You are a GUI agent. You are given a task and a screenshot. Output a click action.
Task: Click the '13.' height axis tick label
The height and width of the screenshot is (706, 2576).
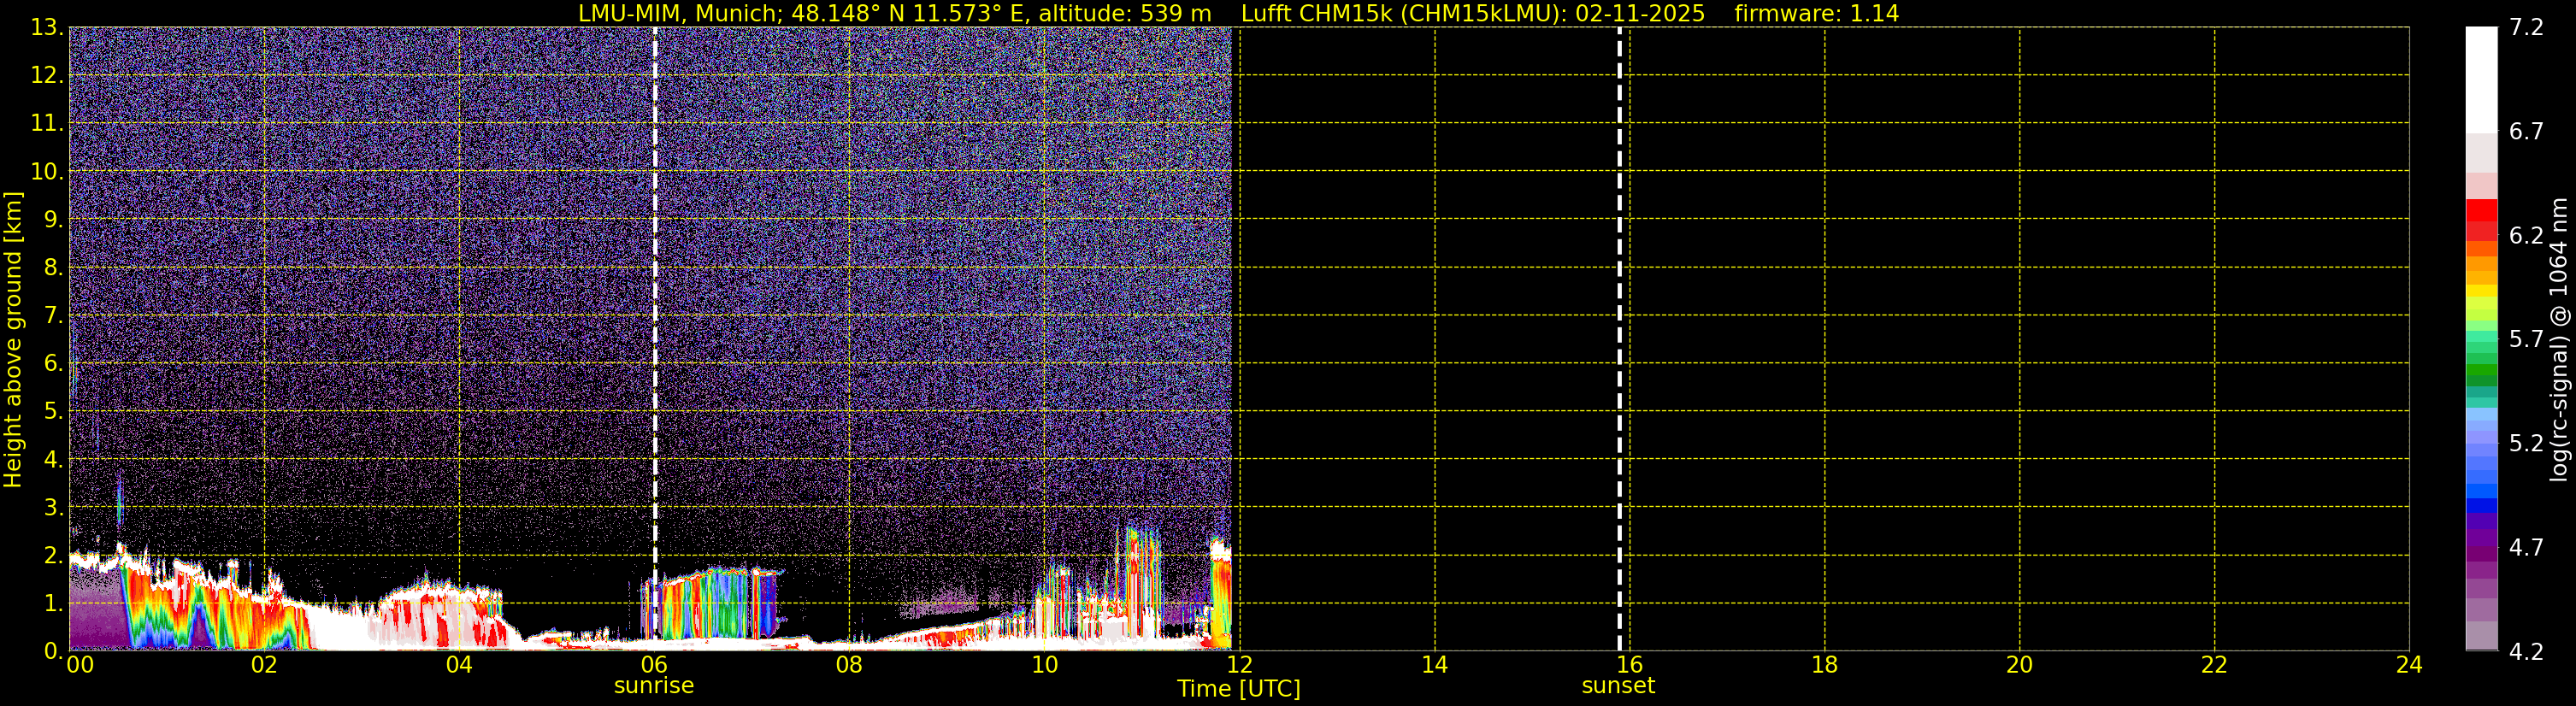point(46,28)
